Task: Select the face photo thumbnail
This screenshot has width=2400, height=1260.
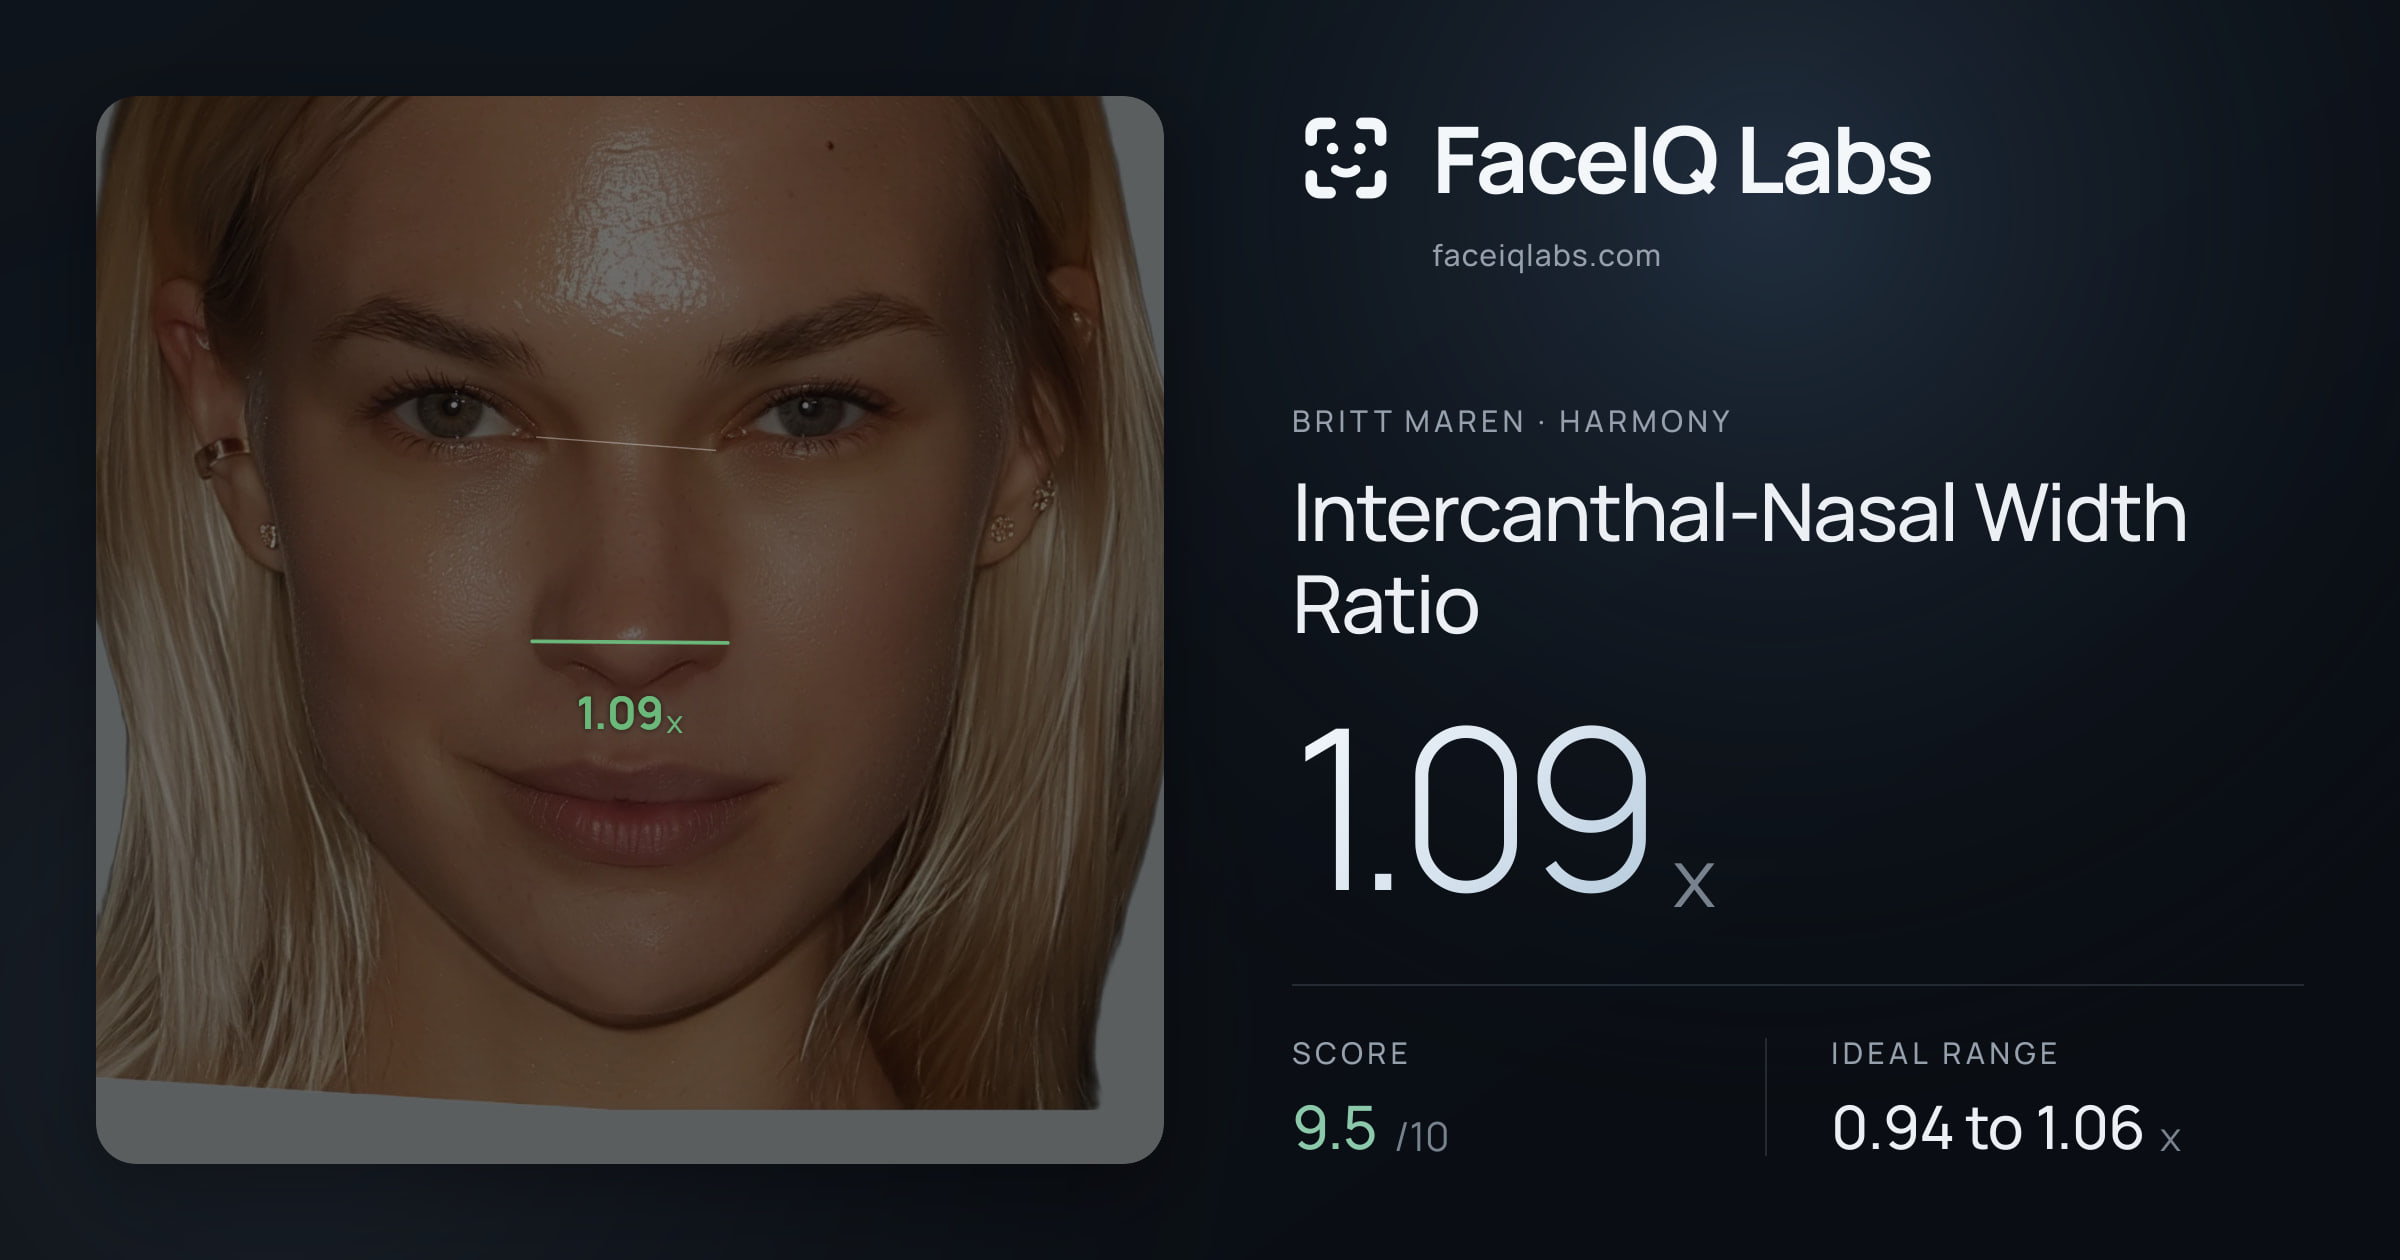Action: tap(630, 630)
